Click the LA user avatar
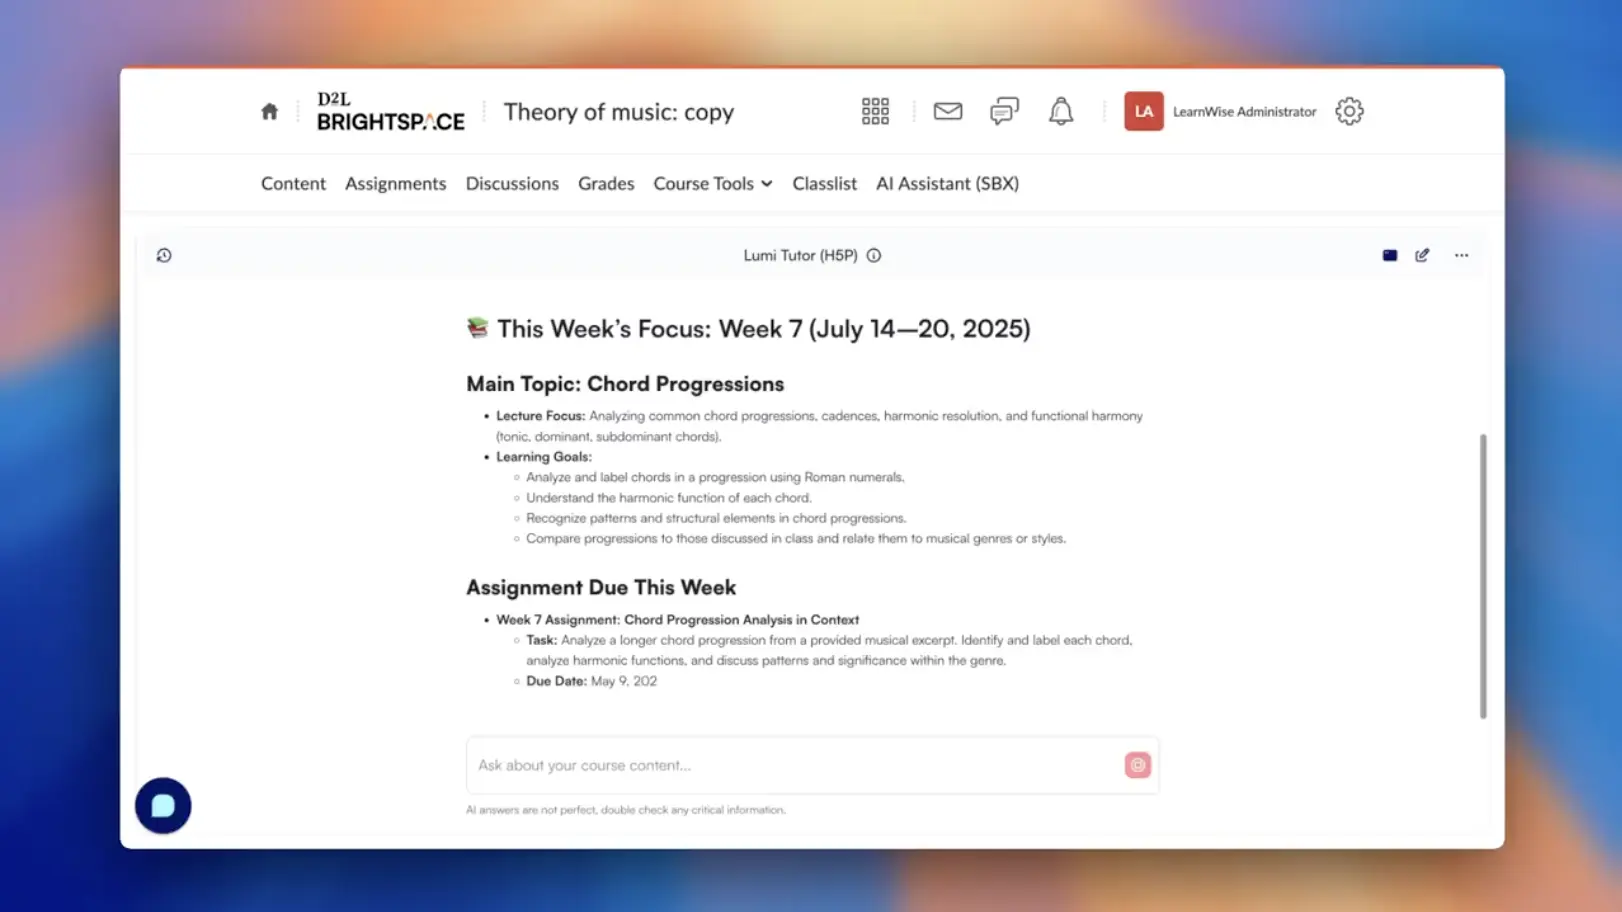 click(x=1143, y=111)
